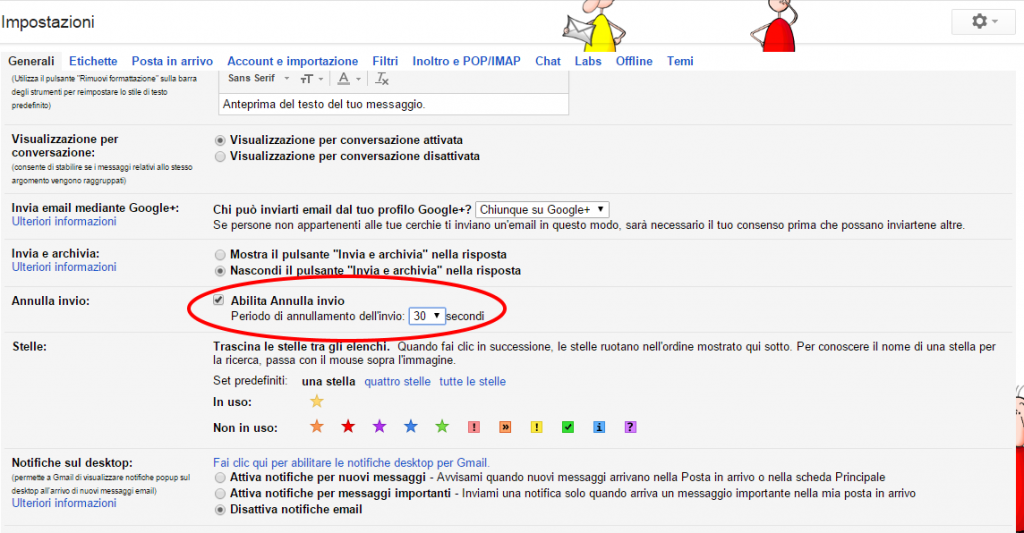Choose the tutte le stelle preset
The height and width of the screenshot is (533, 1024).
[x=472, y=381]
